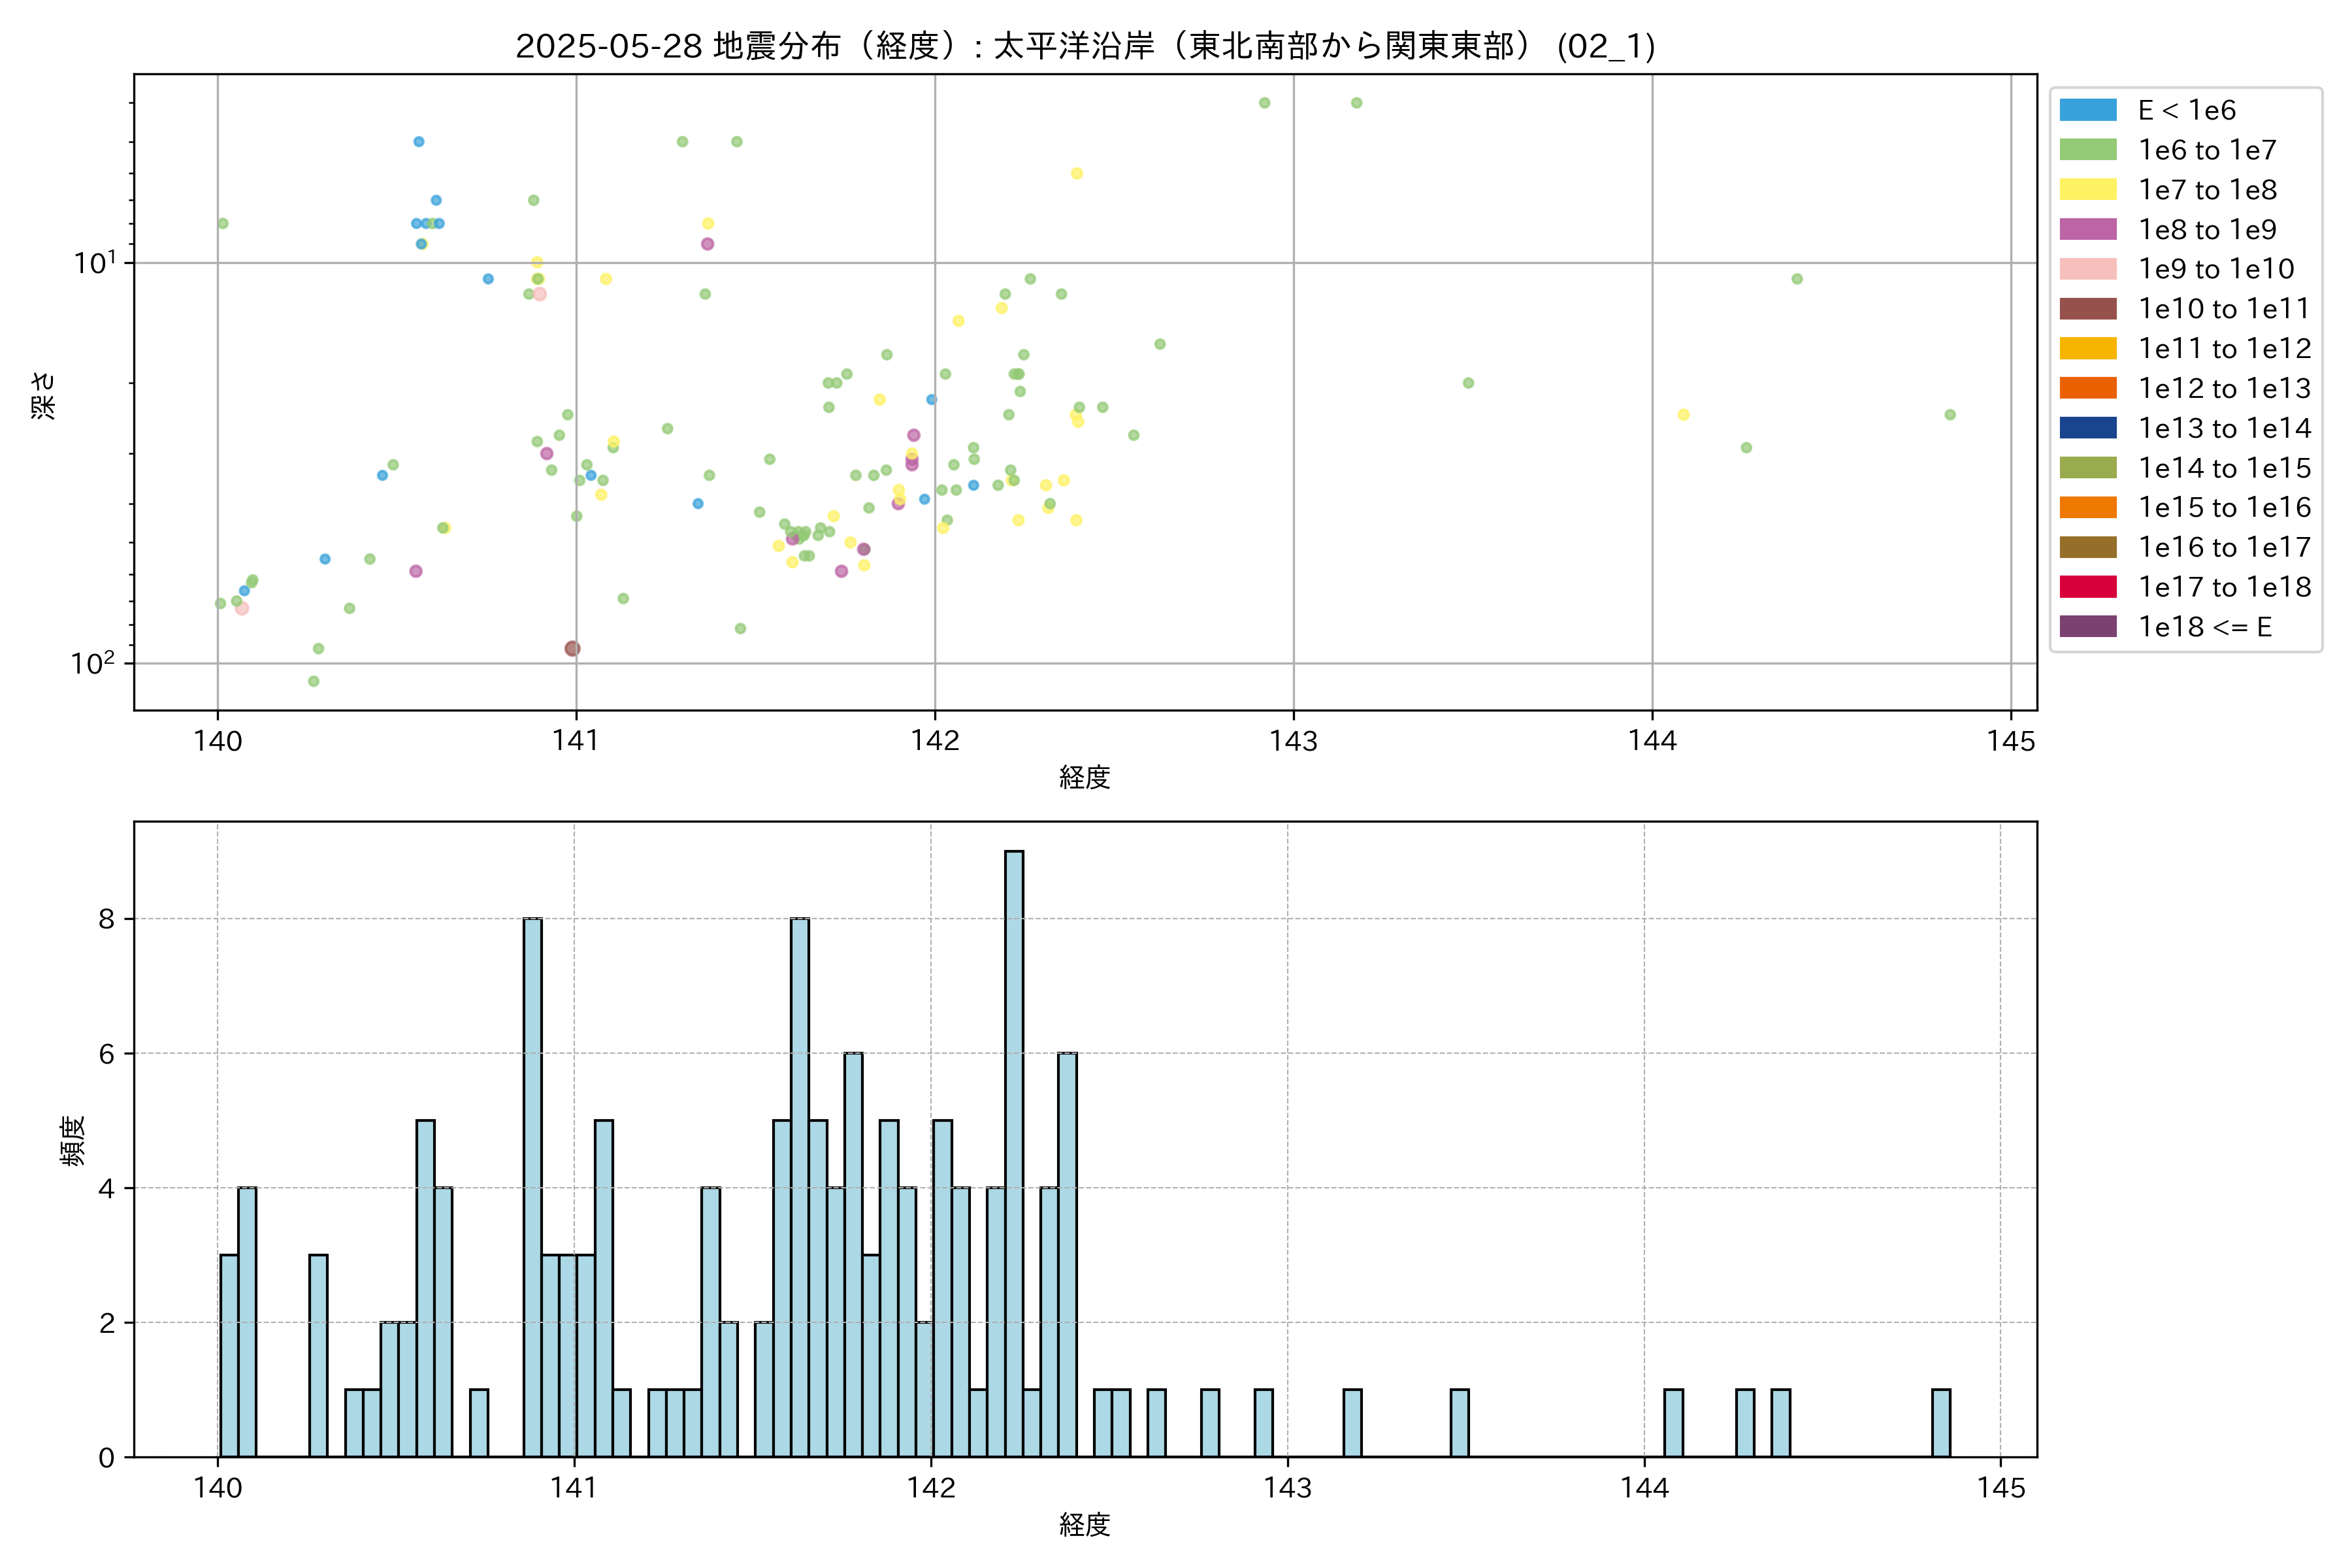Click the tallest histogram bar with frequency 9
The width and height of the screenshot is (2352, 1568).
click(1014, 1153)
